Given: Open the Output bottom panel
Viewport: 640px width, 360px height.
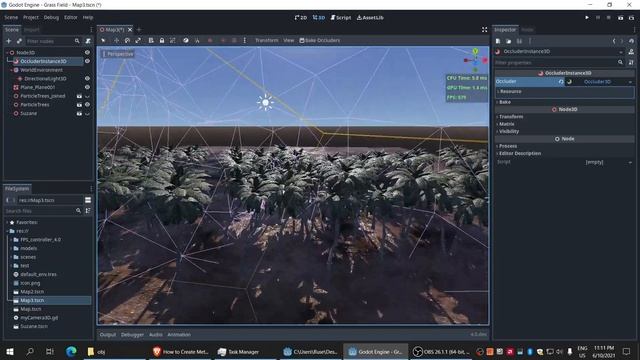Looking at the screenshot, I should (x=108, y=335).
